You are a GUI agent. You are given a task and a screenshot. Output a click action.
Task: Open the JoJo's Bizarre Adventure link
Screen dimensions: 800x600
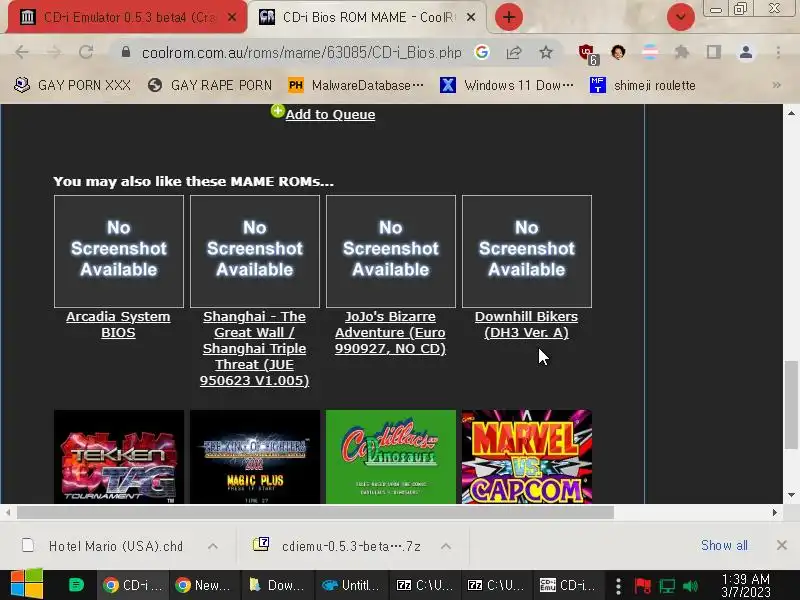[x=390, y=333]
